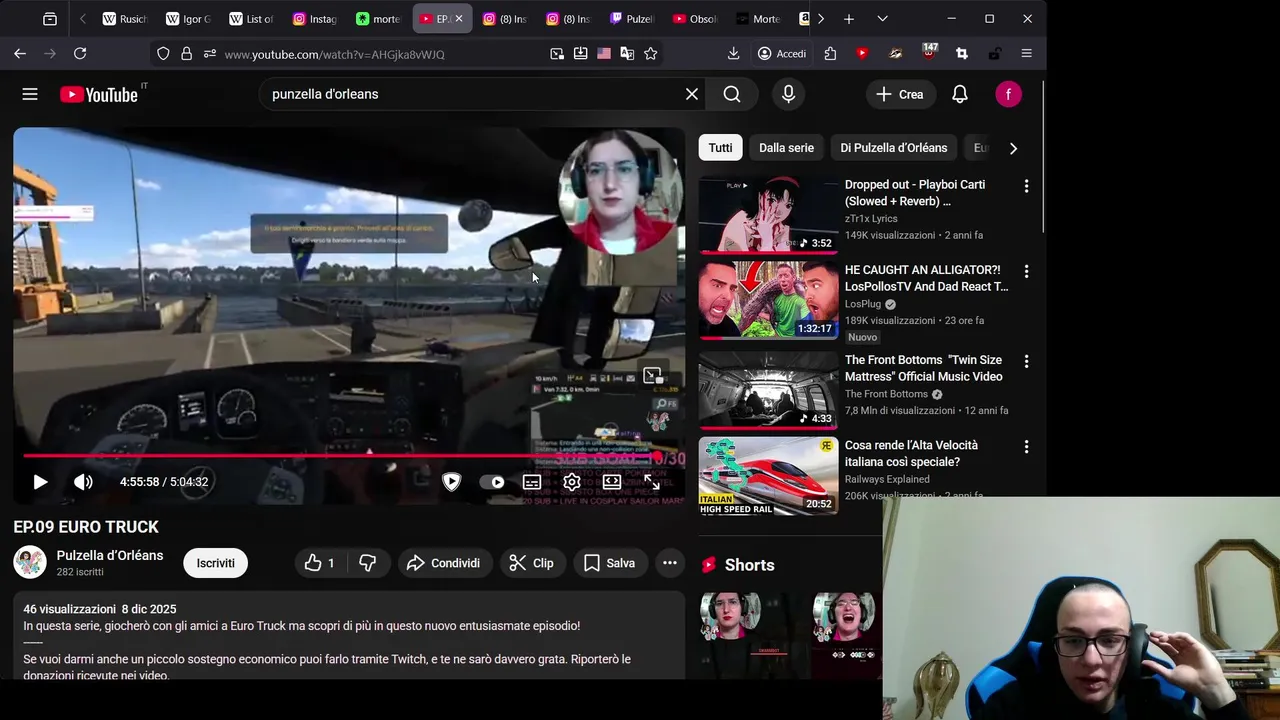Go back in browser history

click(20, 54)
